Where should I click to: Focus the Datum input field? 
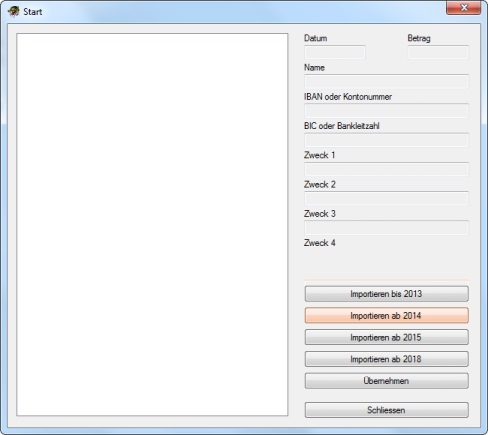click(x=335, y=52)
